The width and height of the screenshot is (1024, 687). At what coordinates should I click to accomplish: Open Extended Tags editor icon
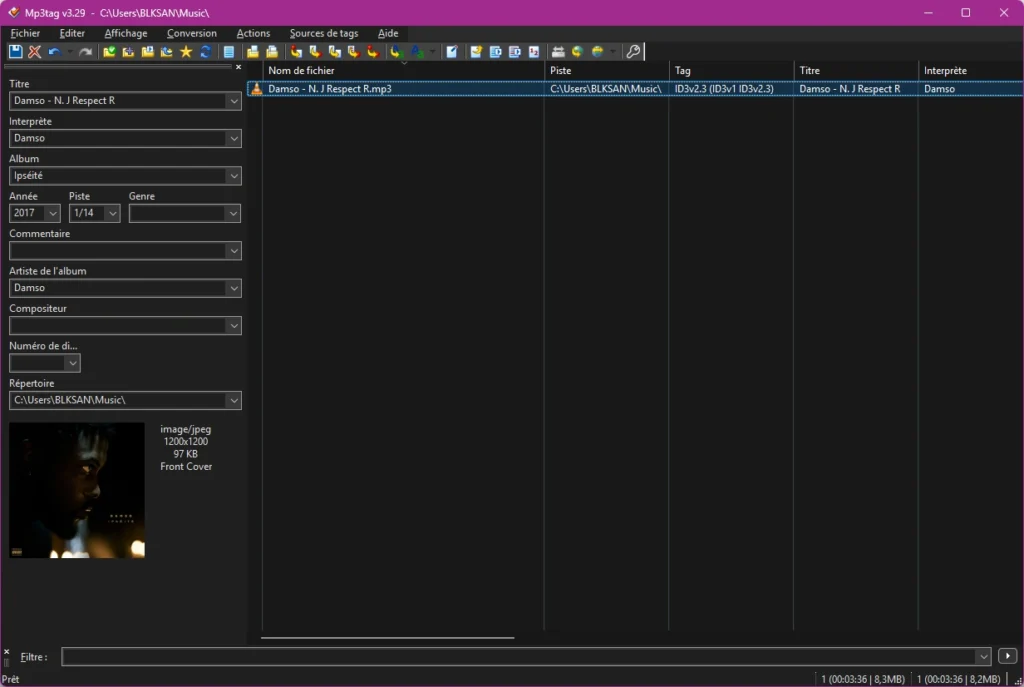coord(451,52)
